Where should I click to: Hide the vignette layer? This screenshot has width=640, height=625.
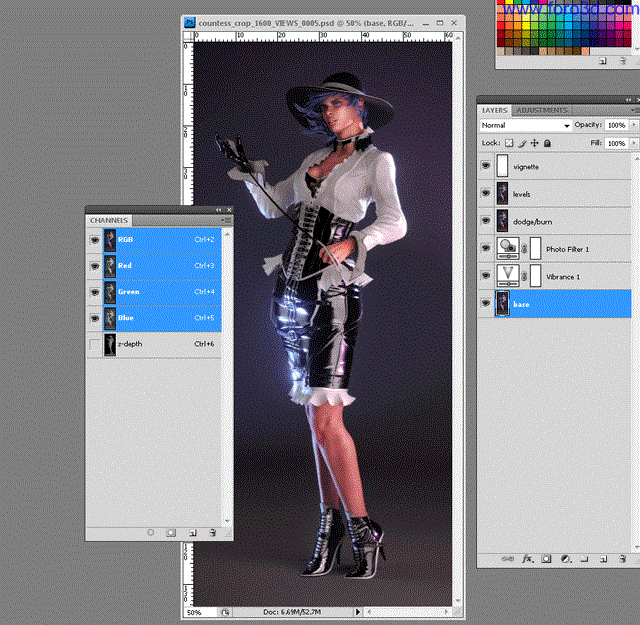[486, 166]
